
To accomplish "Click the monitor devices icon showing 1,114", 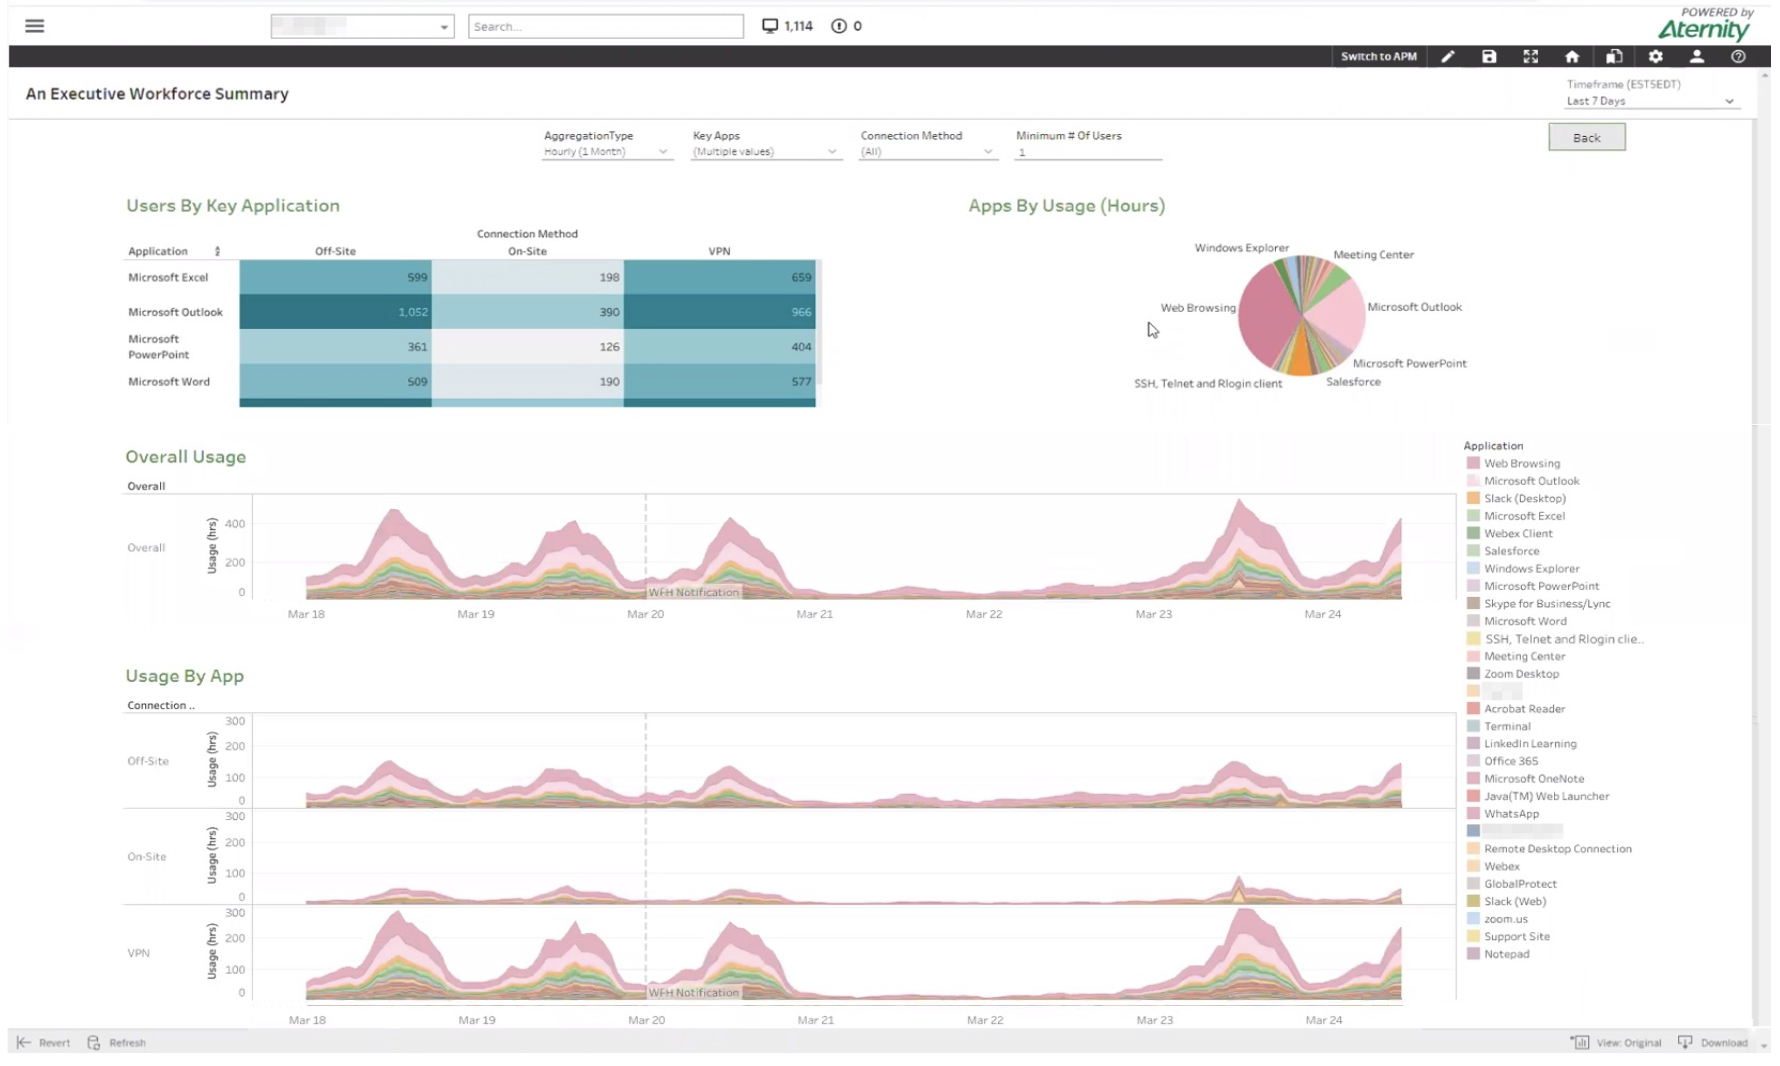I will click(x=770, y=26).
